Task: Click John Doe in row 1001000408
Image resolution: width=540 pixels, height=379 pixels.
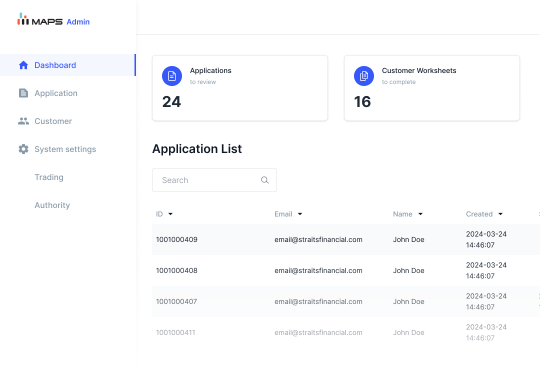Action: click(x=408, y=271)
